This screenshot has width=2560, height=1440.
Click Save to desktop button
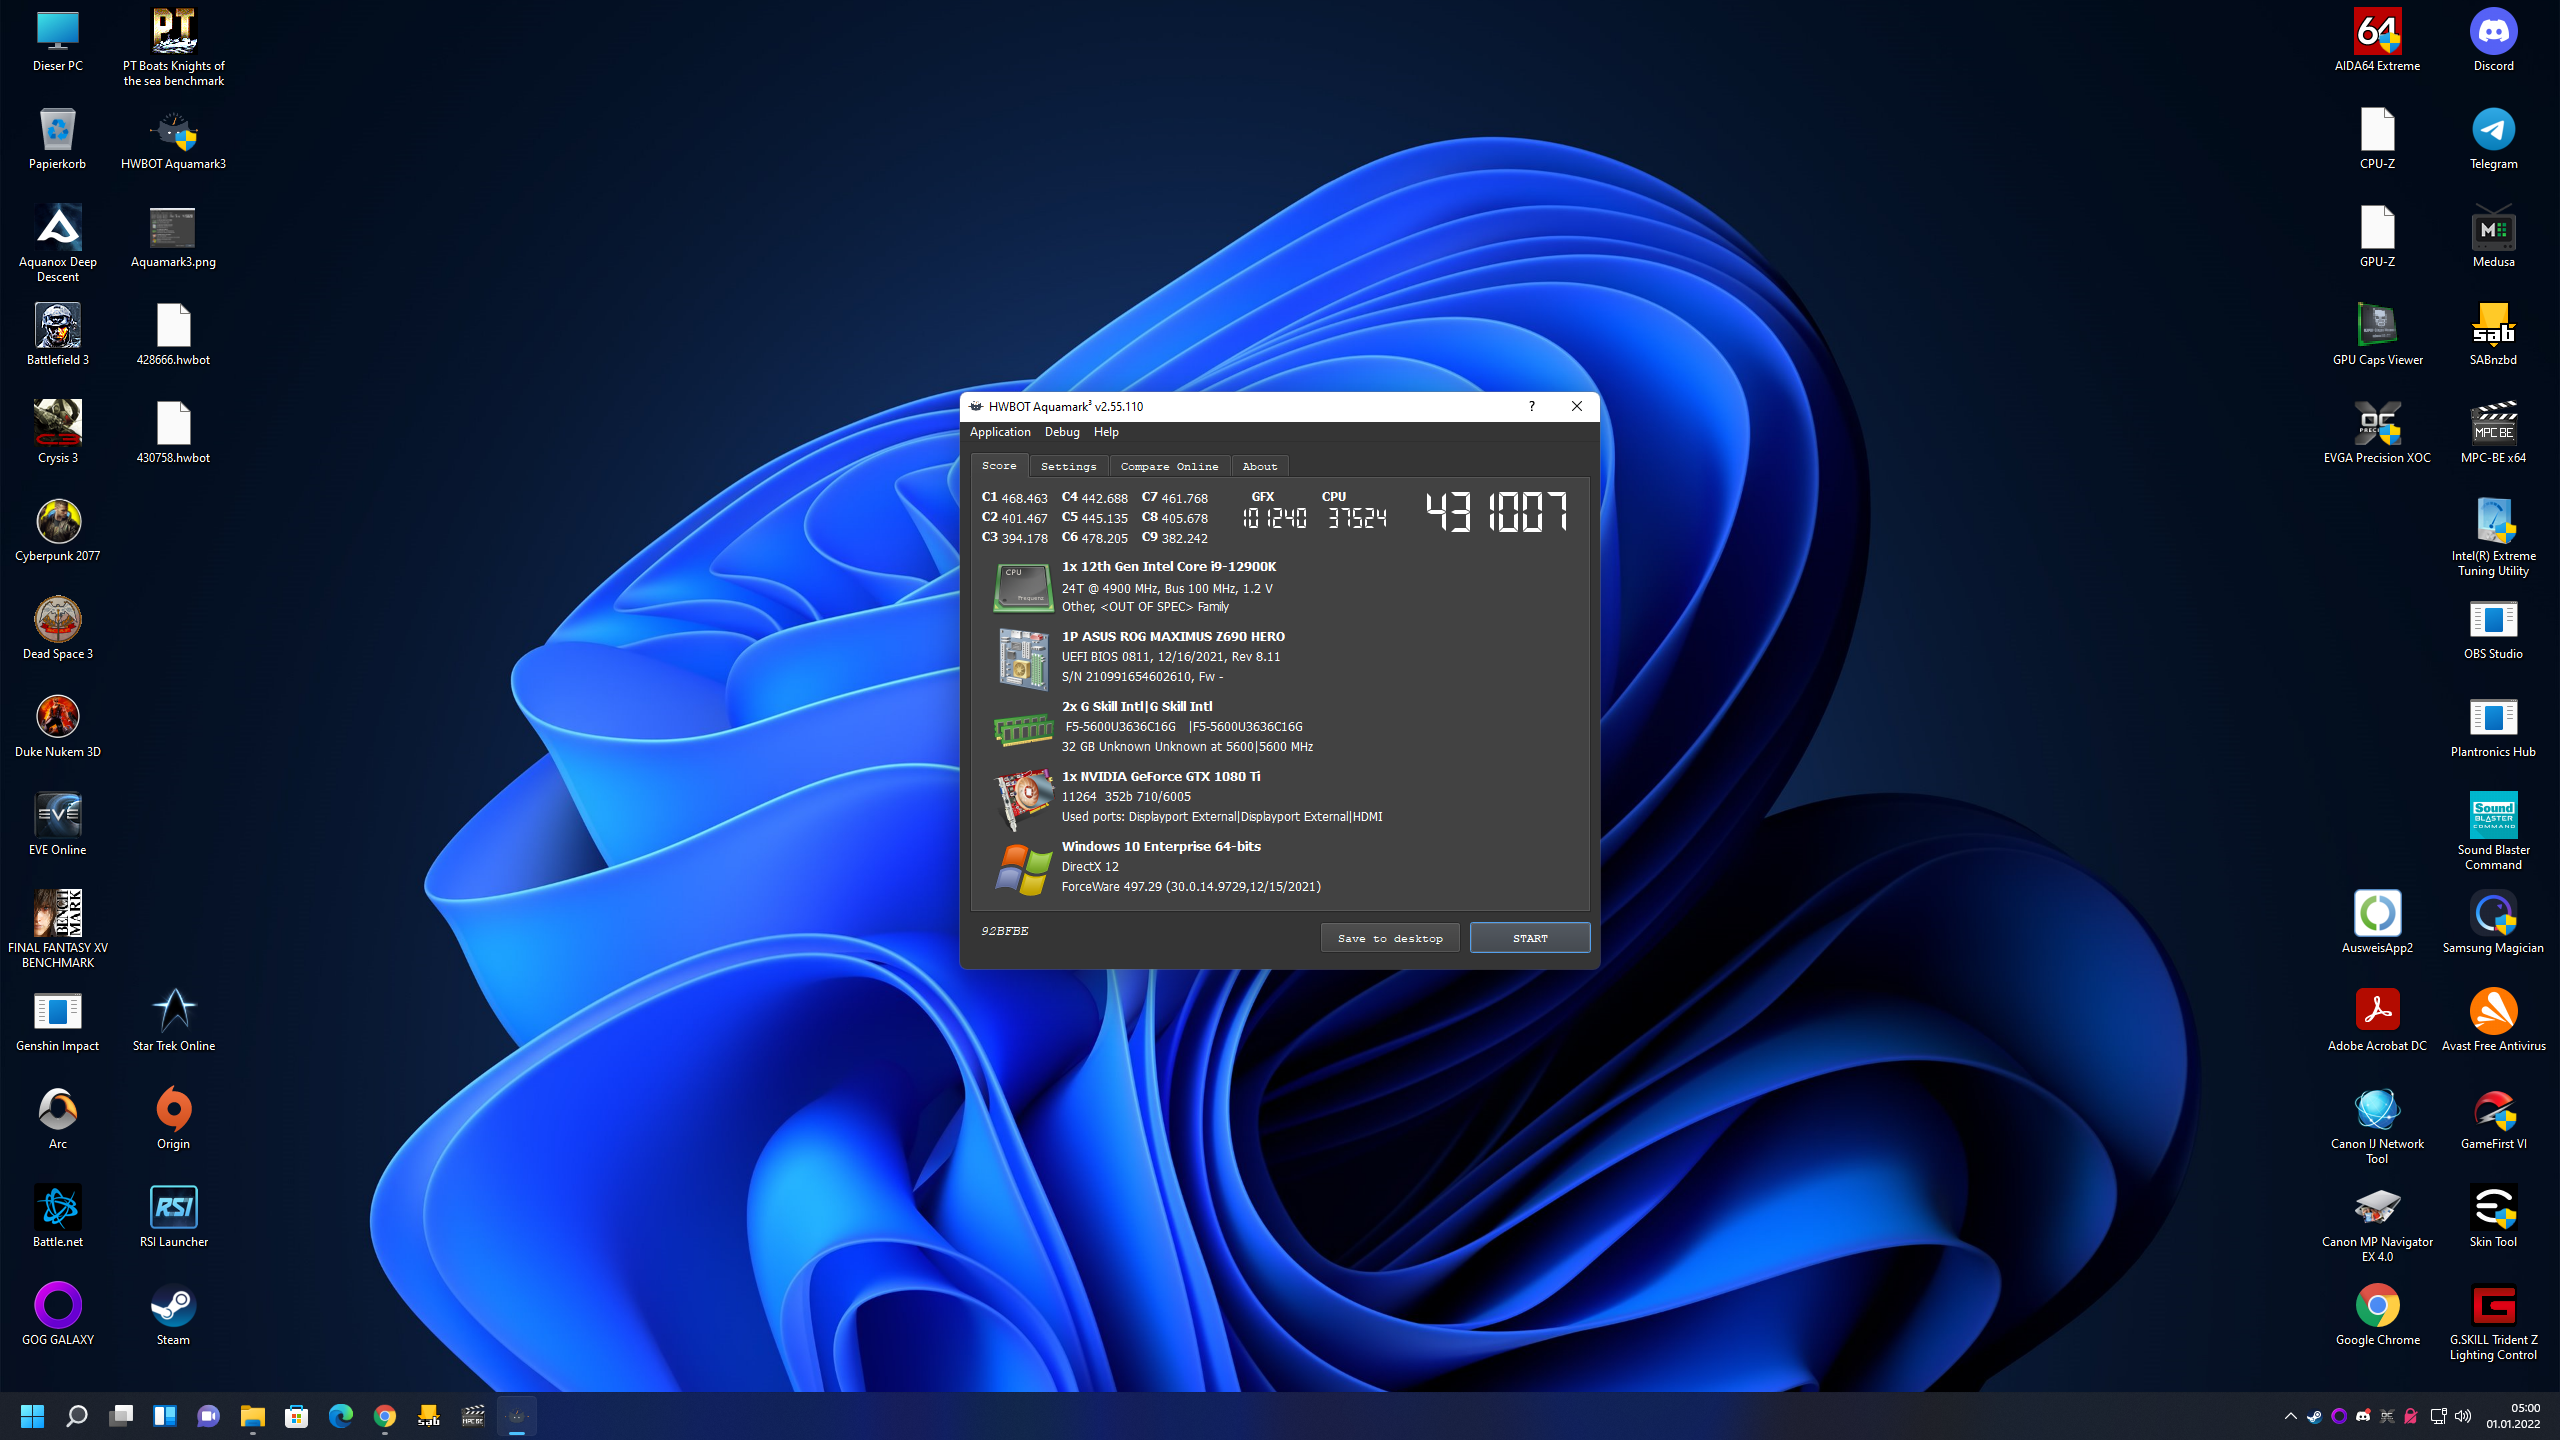(1390, 938)
